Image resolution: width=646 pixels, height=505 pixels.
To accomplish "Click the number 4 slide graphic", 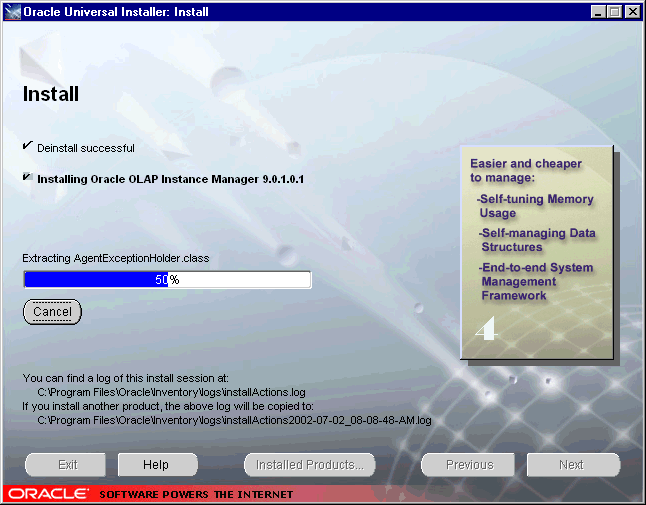I will (x=487, y=329).
